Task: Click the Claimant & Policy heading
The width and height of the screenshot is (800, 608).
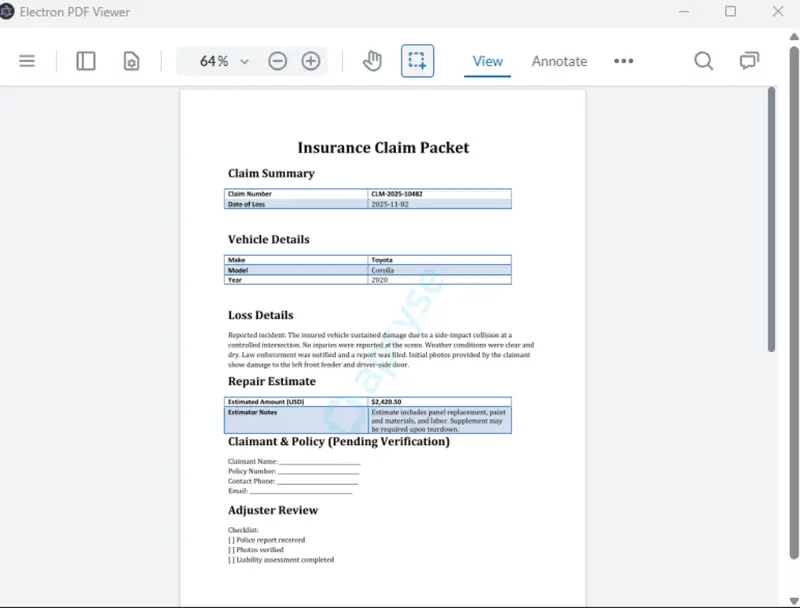Action: [339, 442]
